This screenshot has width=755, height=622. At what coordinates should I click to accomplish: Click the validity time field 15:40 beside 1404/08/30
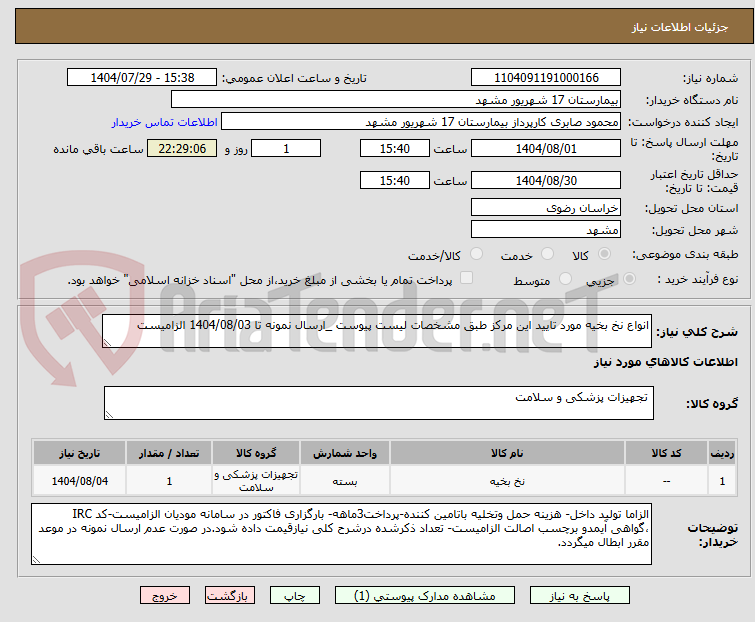coord(394,181)
